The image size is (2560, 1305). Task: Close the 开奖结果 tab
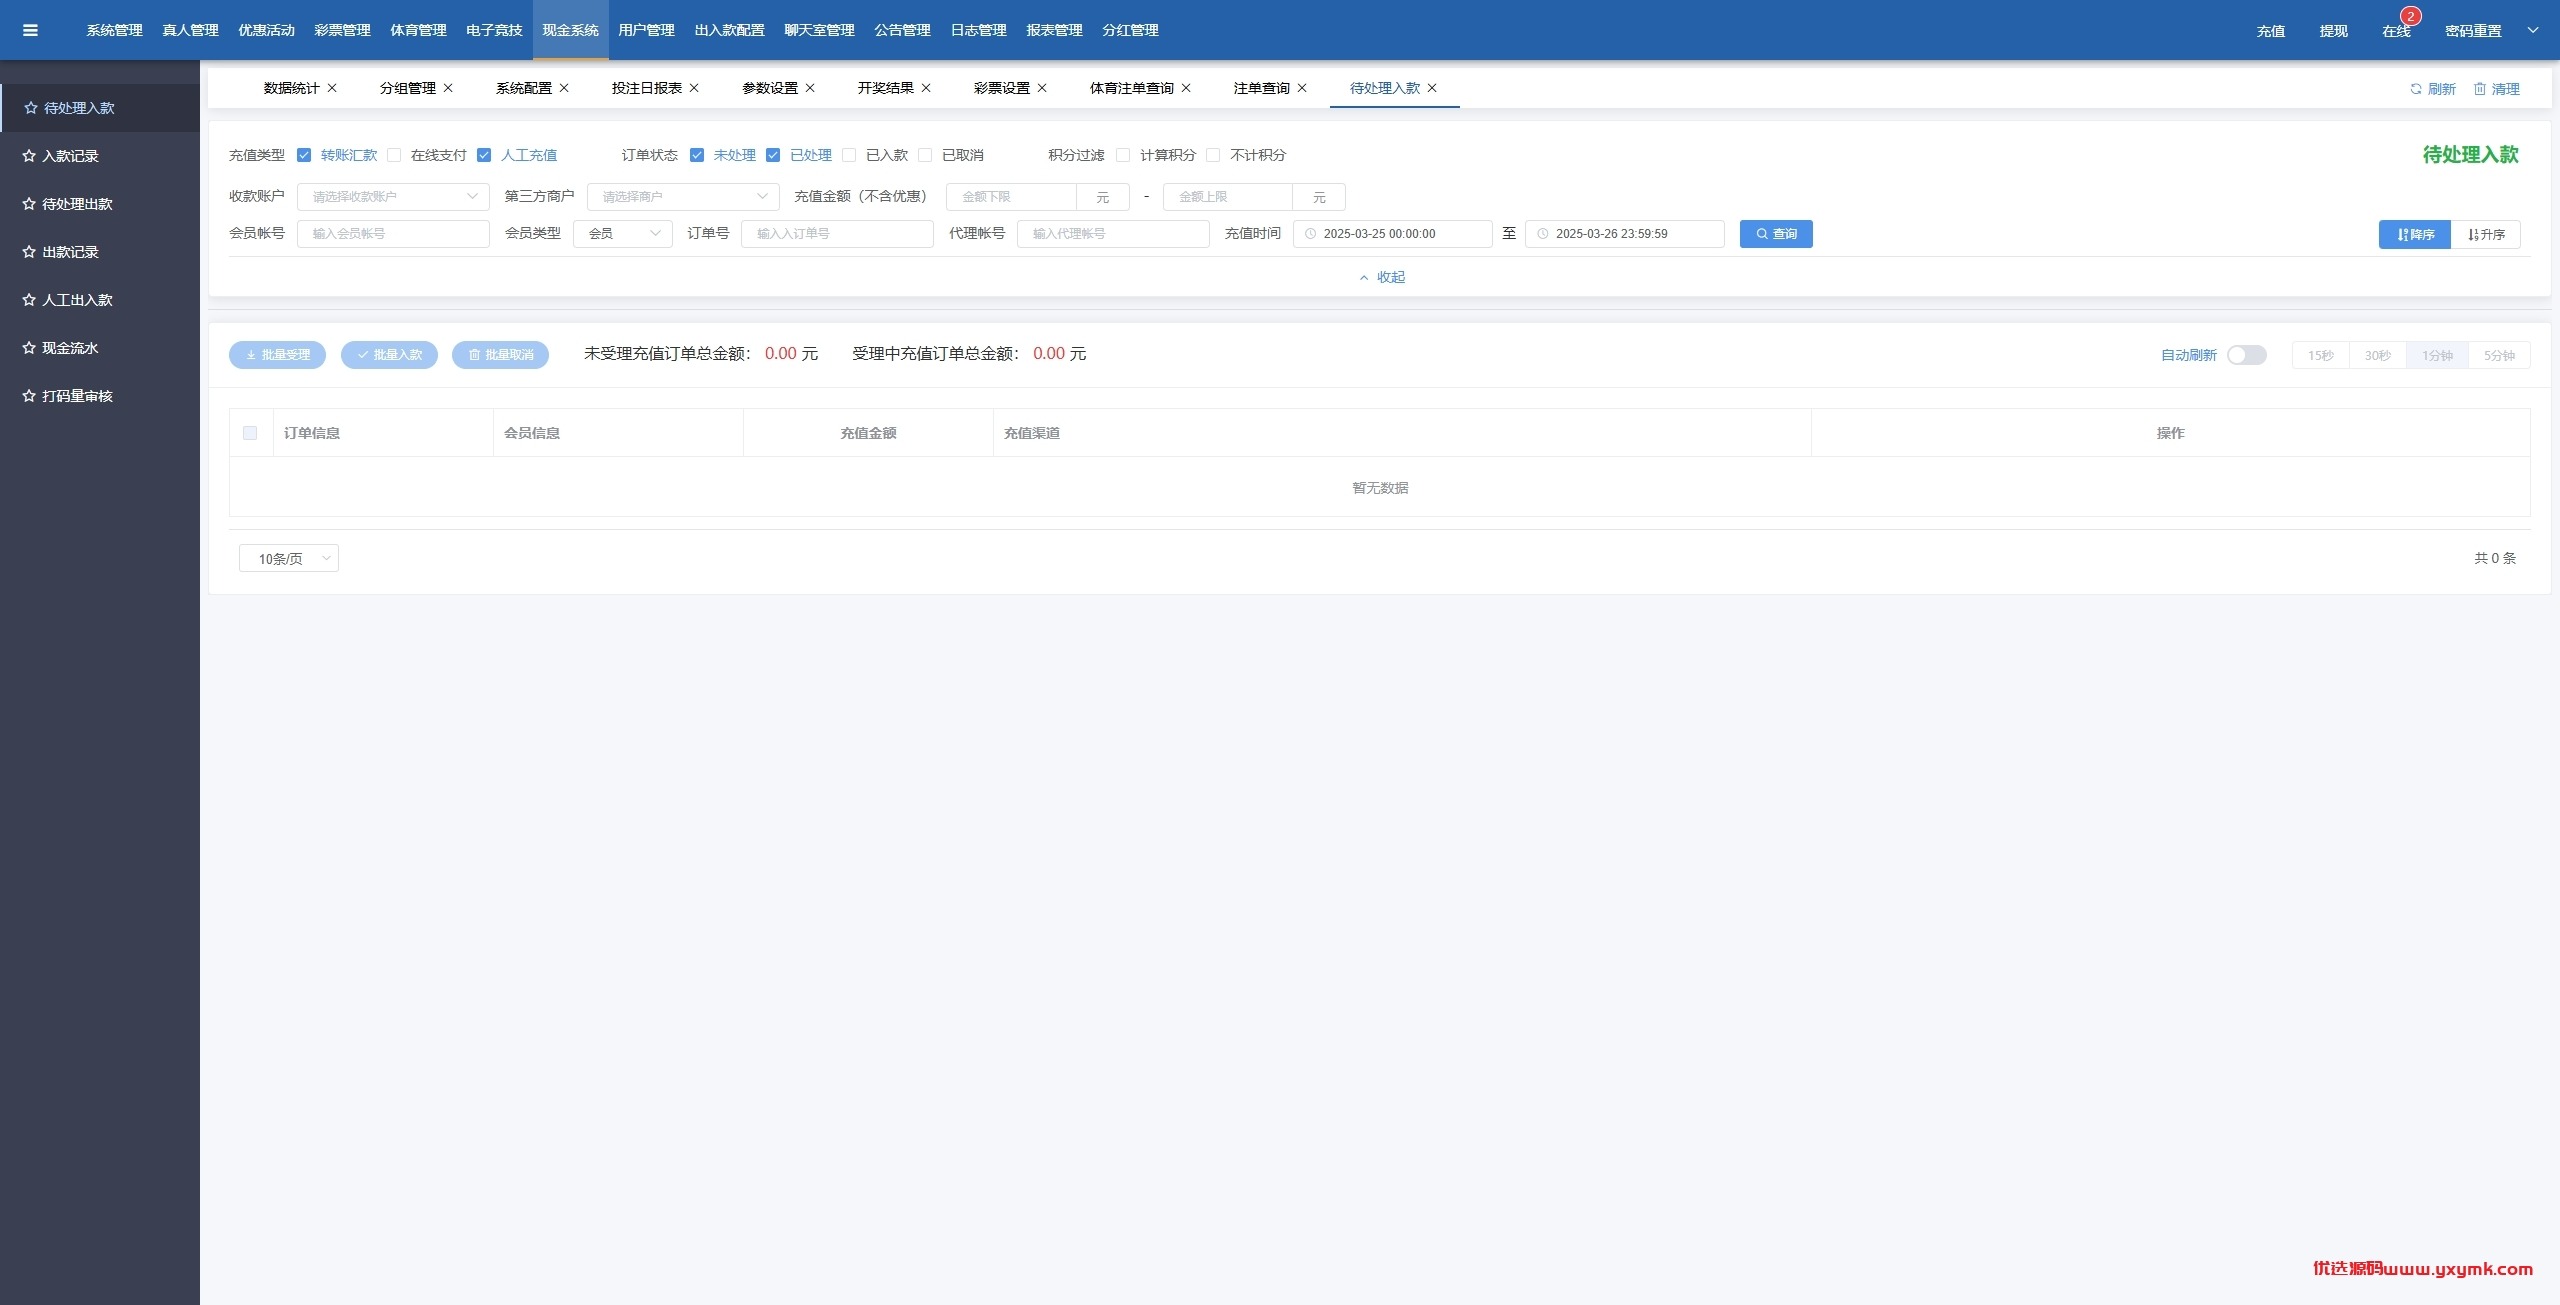click(926, 88)
